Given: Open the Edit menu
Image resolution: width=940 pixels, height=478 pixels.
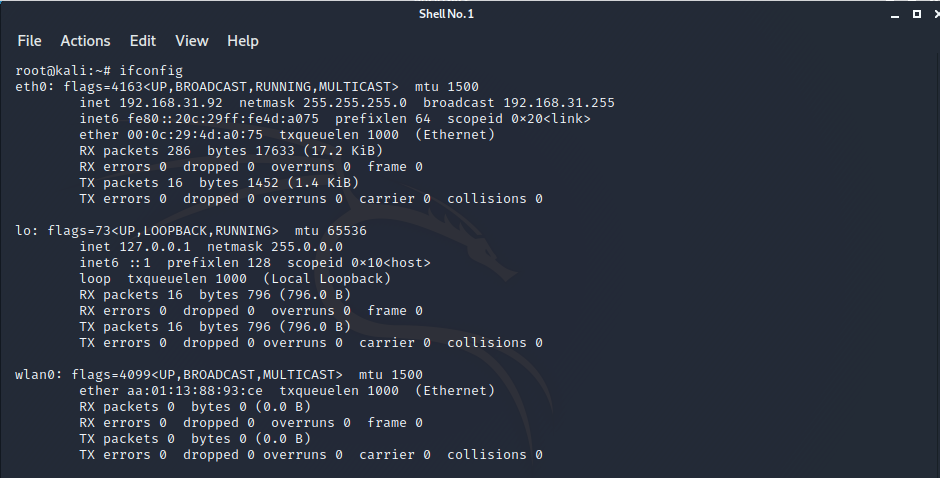Looking at the screenshot, I should [143, 41].
